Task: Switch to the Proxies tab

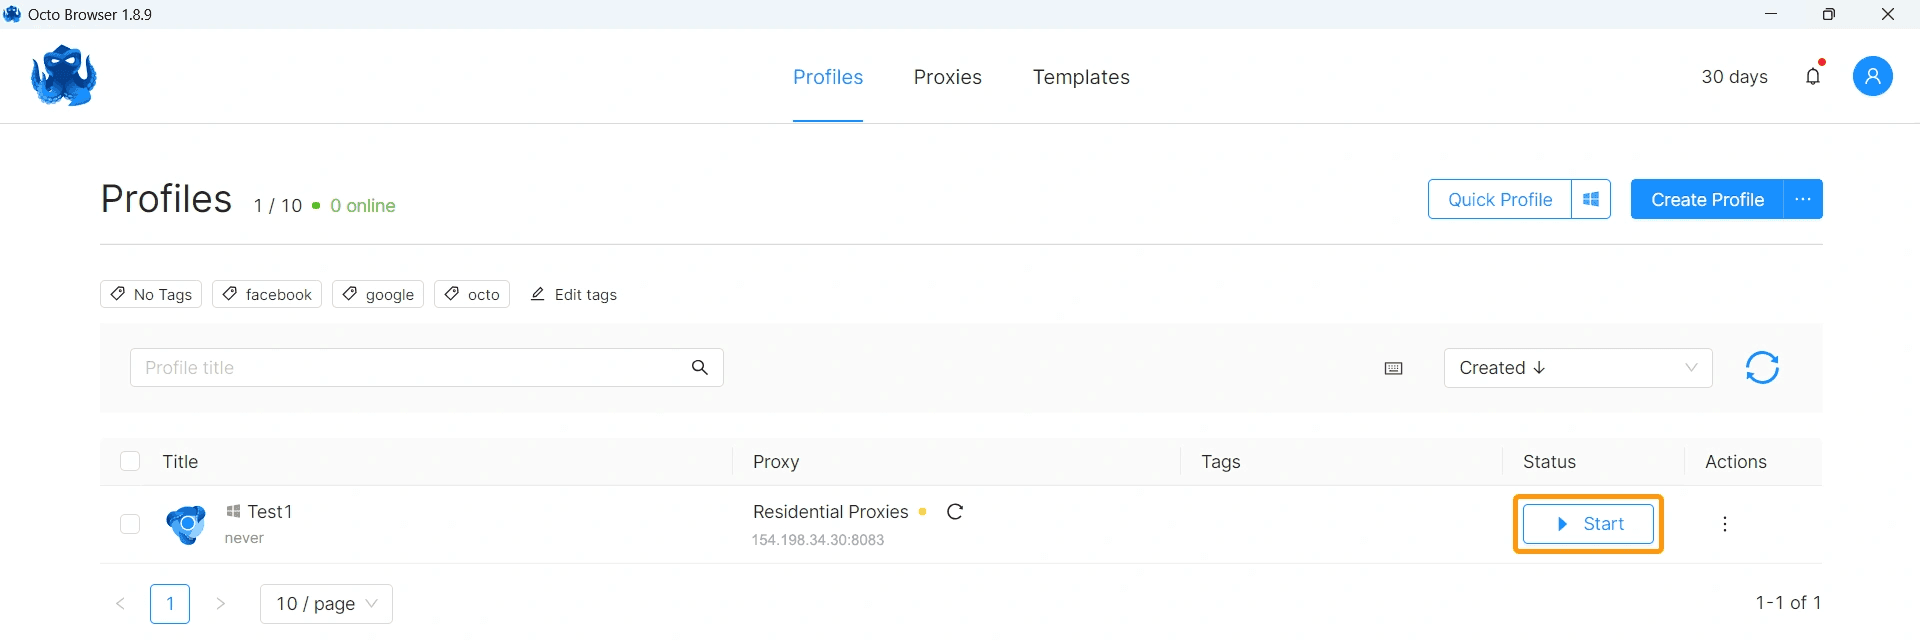Action: coord(947,77)
